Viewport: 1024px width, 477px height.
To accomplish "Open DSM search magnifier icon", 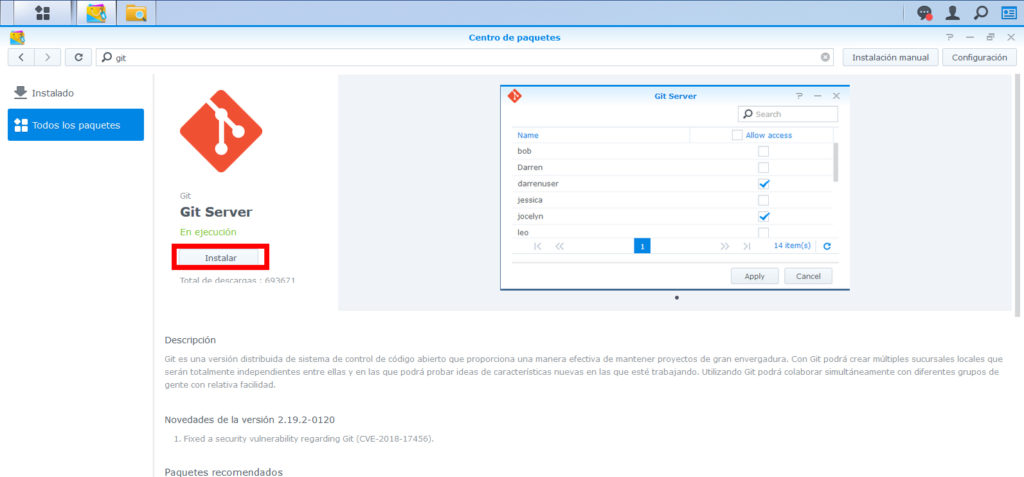I will [x=981, y=12].
